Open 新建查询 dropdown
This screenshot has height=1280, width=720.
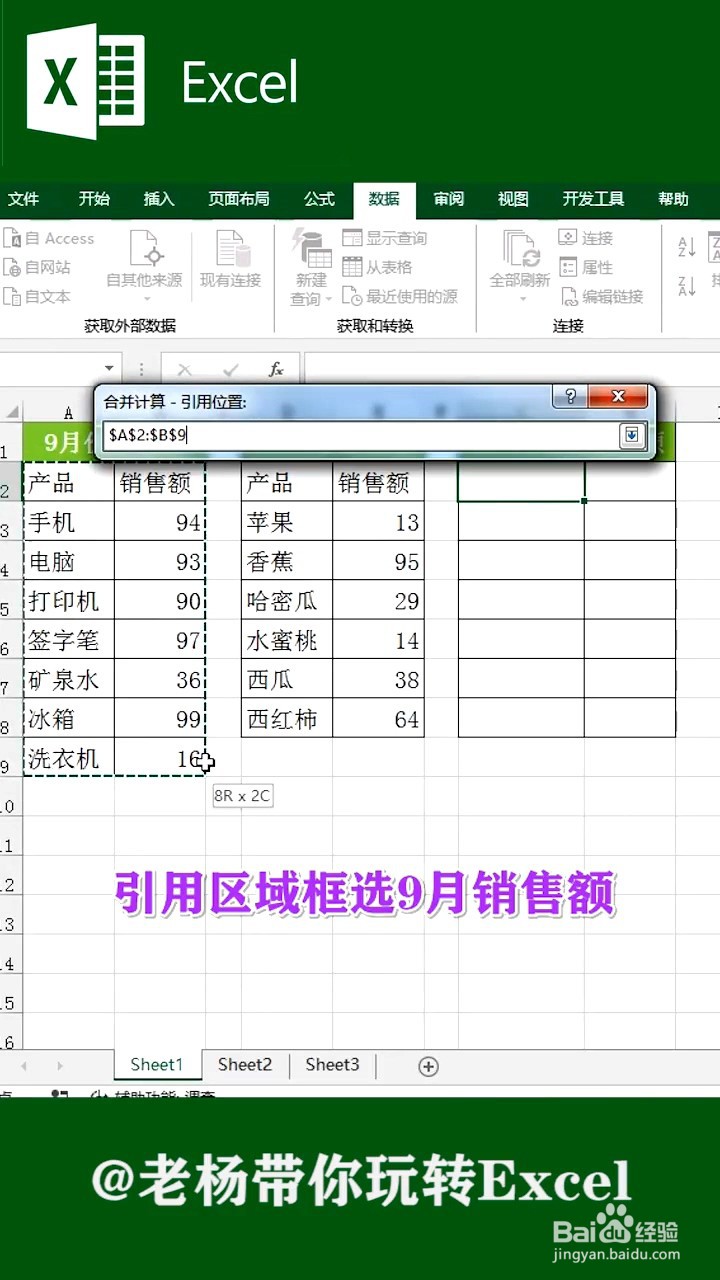tap(310, 267)
